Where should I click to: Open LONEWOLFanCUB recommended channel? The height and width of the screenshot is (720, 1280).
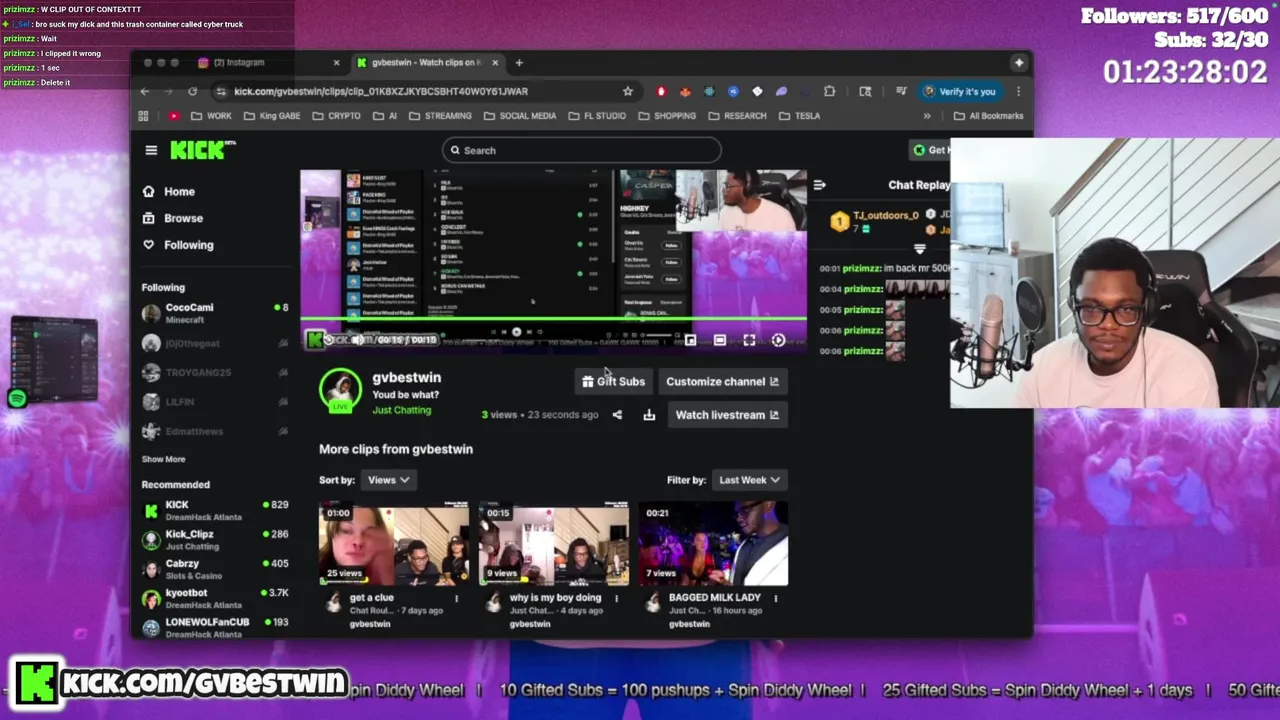pos(215,627)
